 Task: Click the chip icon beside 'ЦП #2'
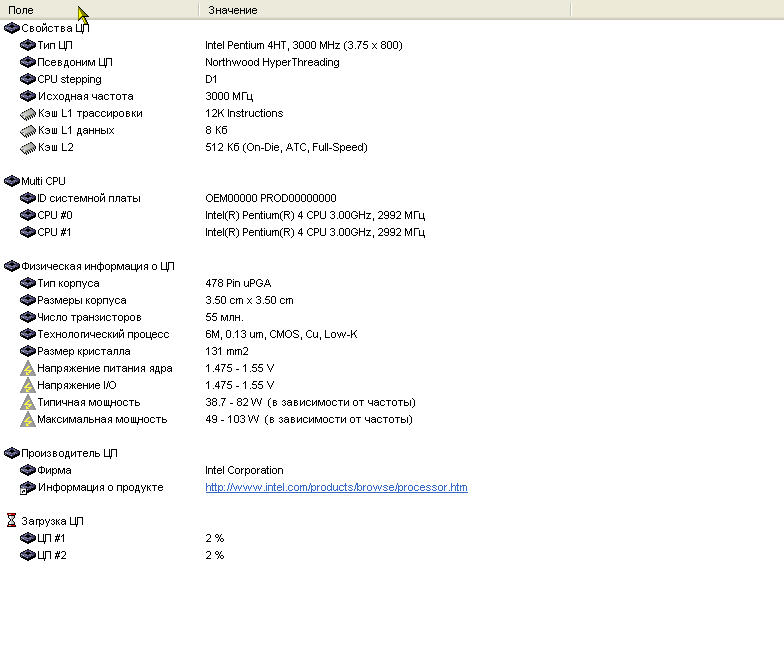coord(28,555)
